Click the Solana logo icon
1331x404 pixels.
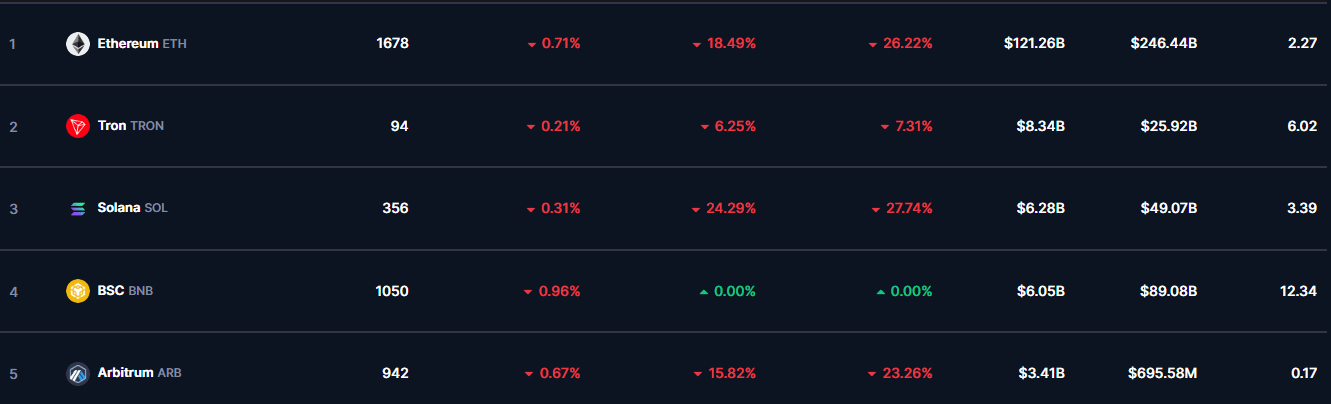(x=78, y=208)
